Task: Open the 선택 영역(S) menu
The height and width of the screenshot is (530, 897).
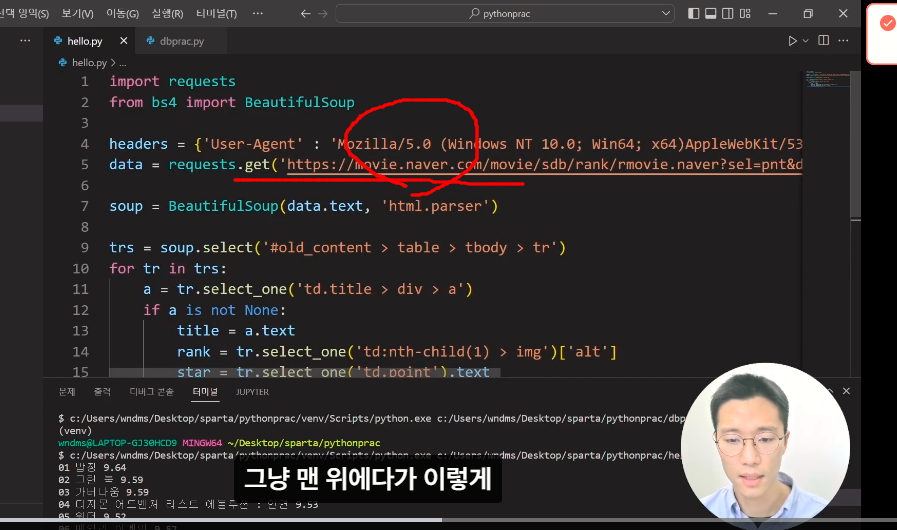Action: point(24,13)
